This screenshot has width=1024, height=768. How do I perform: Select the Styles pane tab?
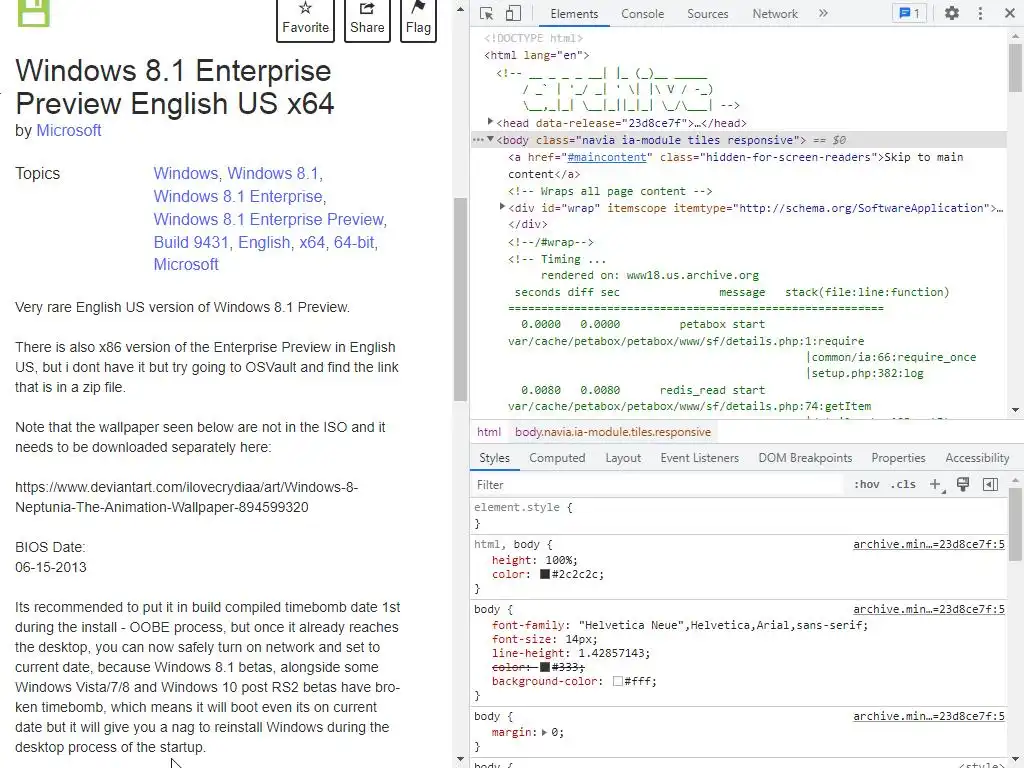coord(494,458)
